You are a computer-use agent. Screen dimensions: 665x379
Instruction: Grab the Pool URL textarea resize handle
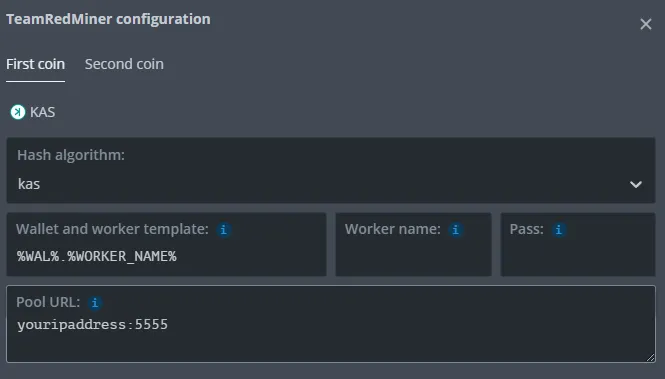click(651, 357)
